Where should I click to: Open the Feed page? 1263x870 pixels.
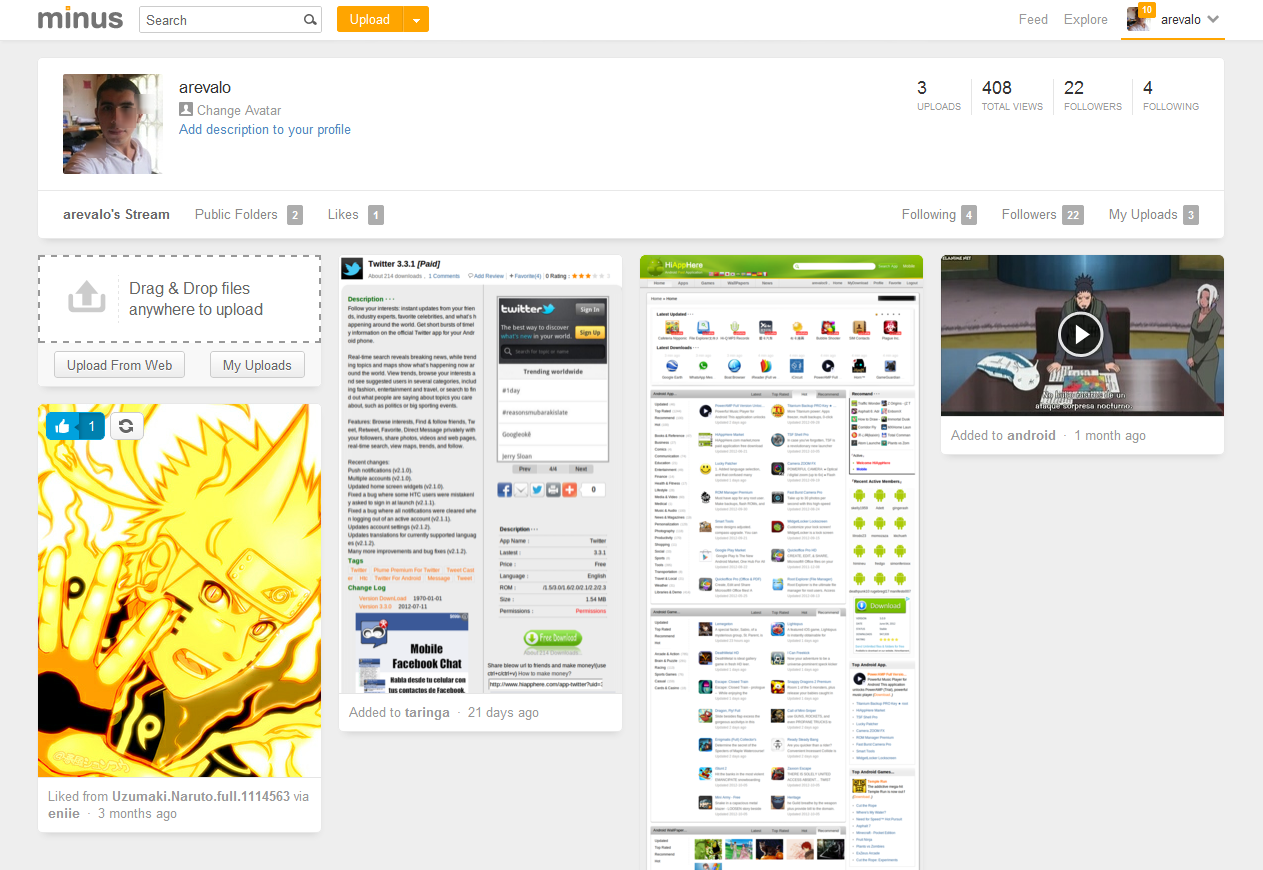(x=1033, y=19)
